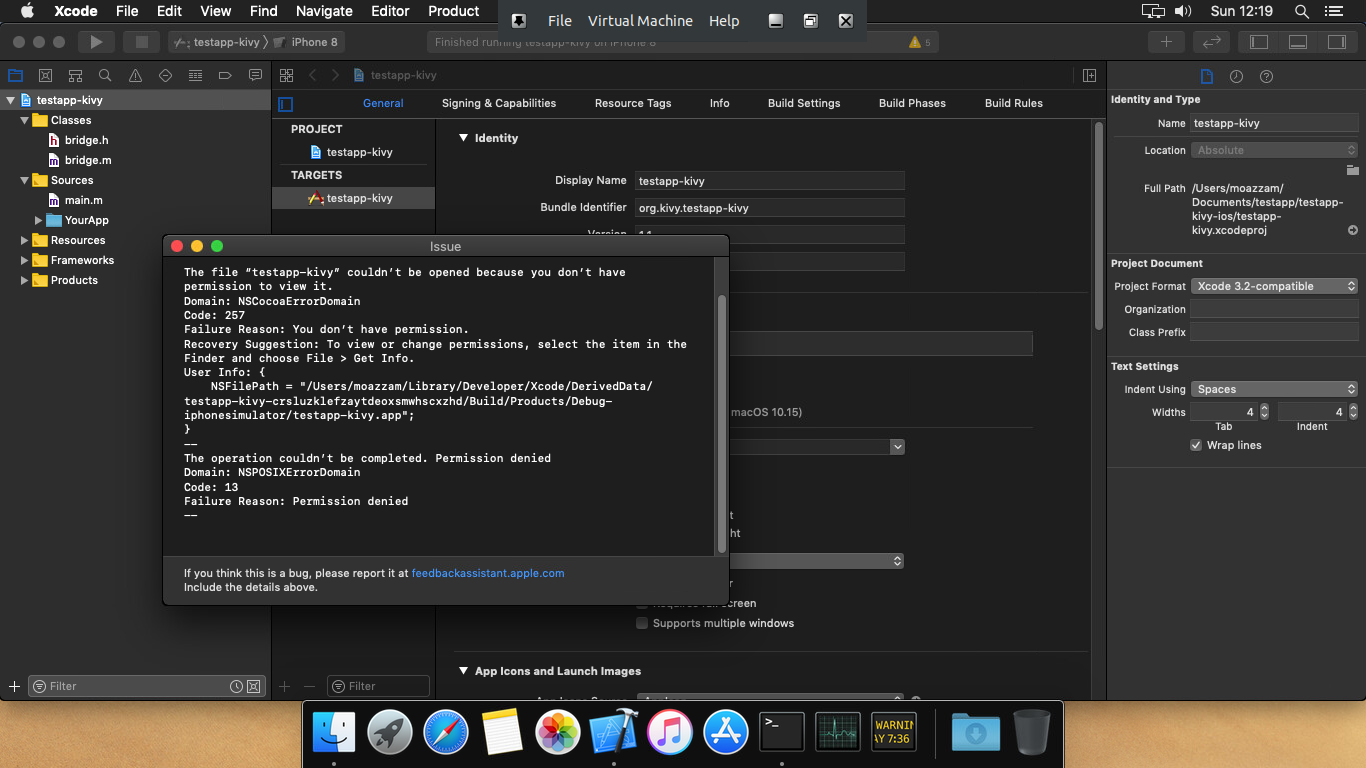Show the Issue navigator warning triangle
This screenshot has width=1366, height=768.
135,75
